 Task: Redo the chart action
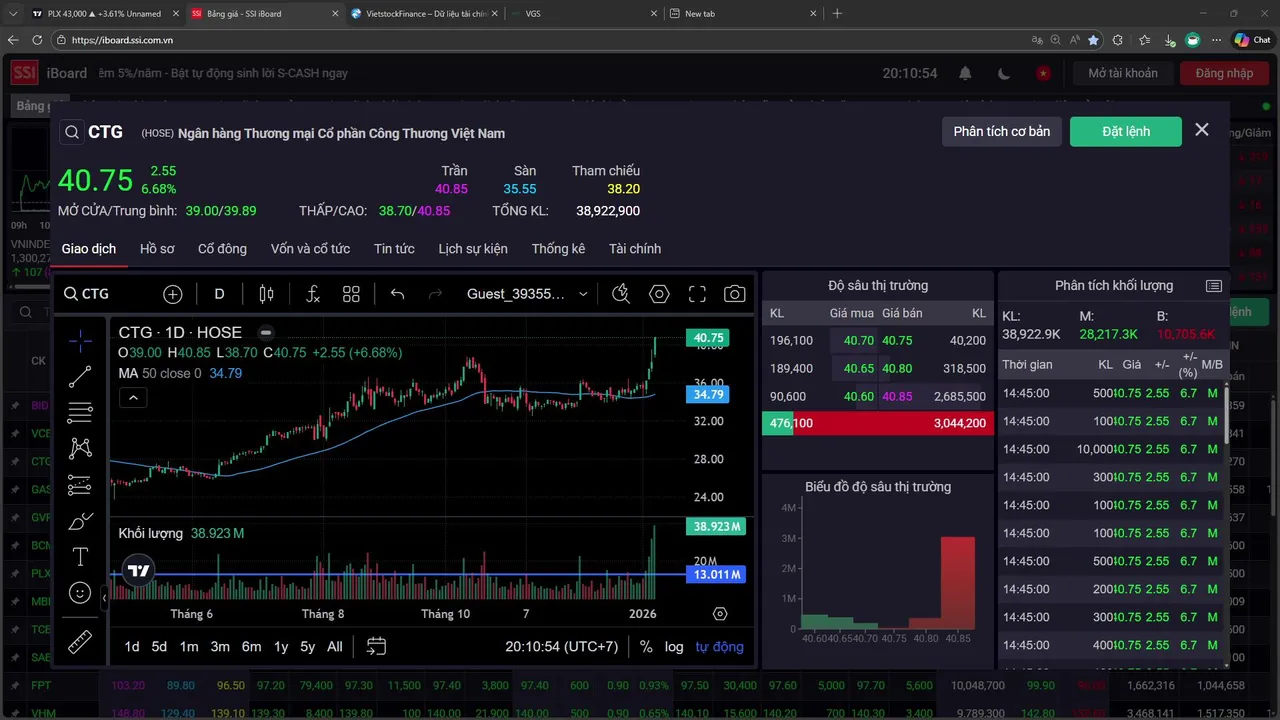pos(435,294)
